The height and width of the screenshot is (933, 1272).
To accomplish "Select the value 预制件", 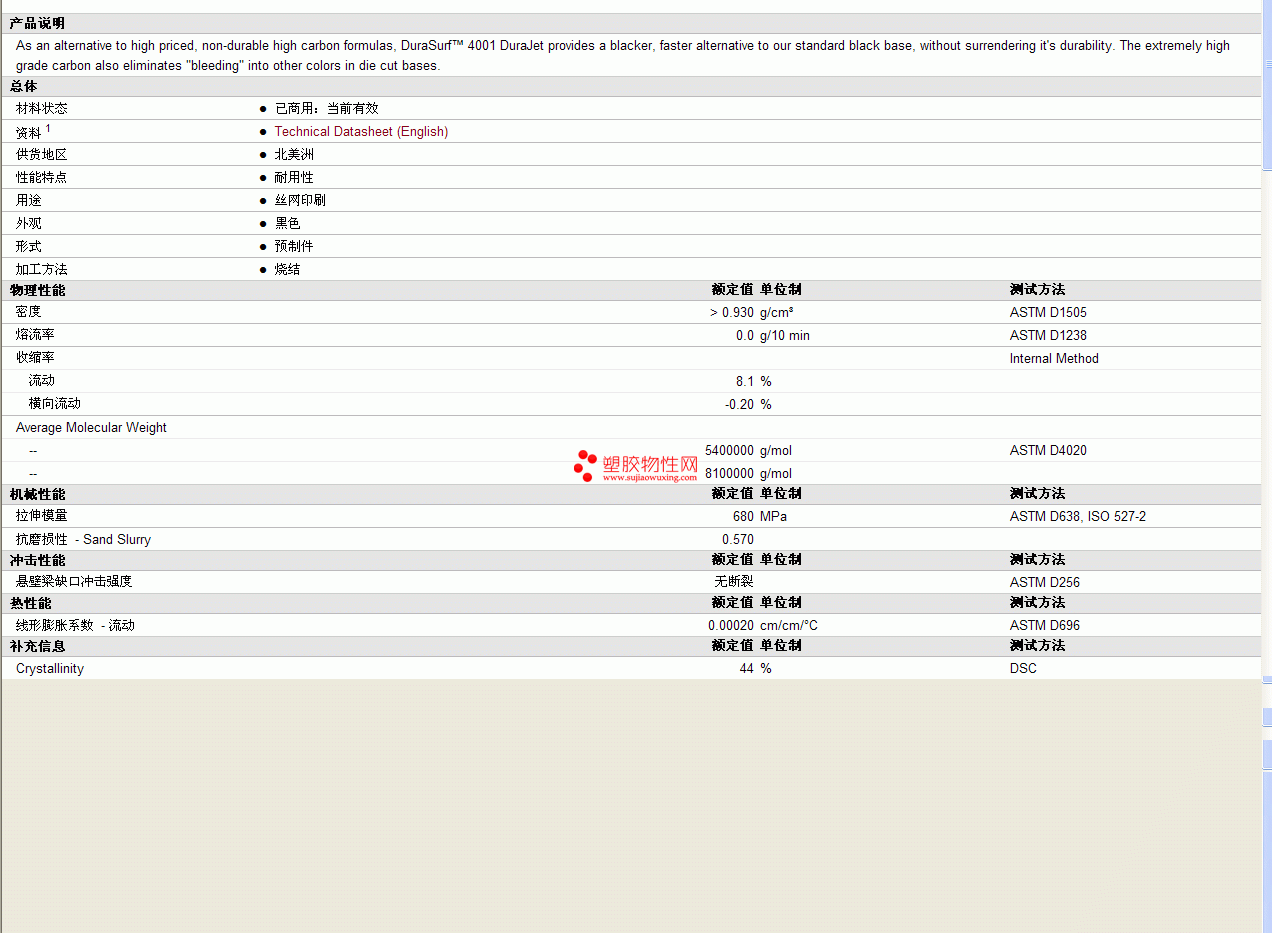I will click(294, 246).
